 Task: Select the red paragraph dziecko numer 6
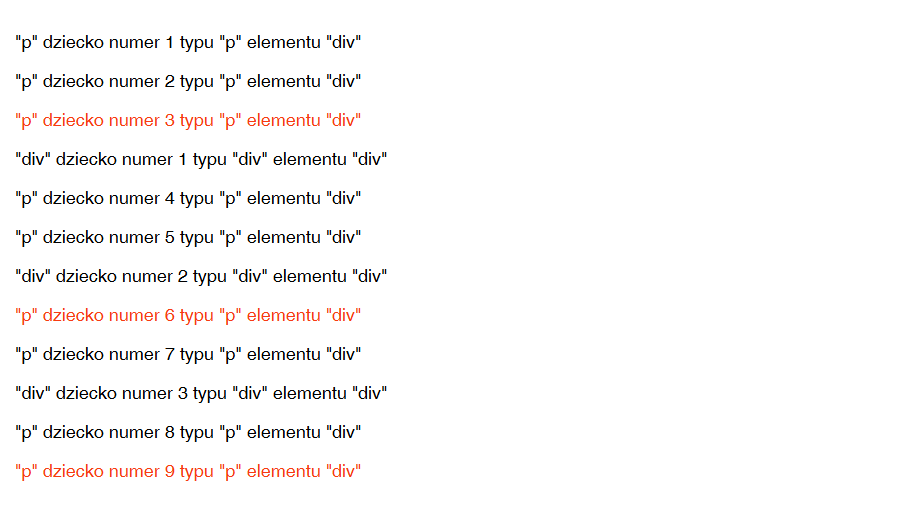click(x=188, y=316)
